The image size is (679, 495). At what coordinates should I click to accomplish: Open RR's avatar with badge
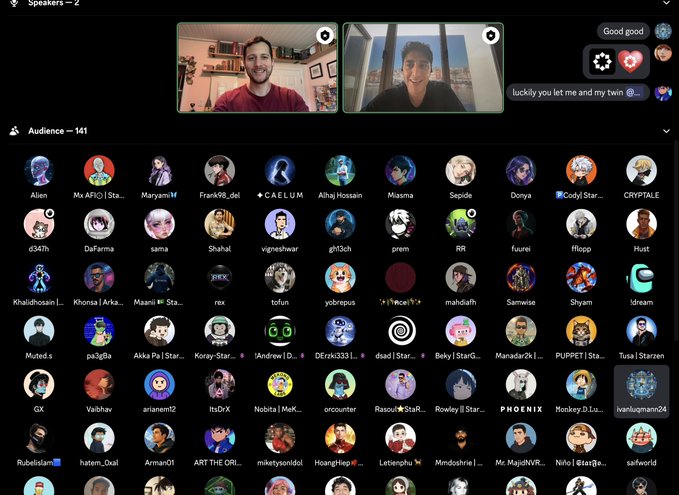click(460, 224)
